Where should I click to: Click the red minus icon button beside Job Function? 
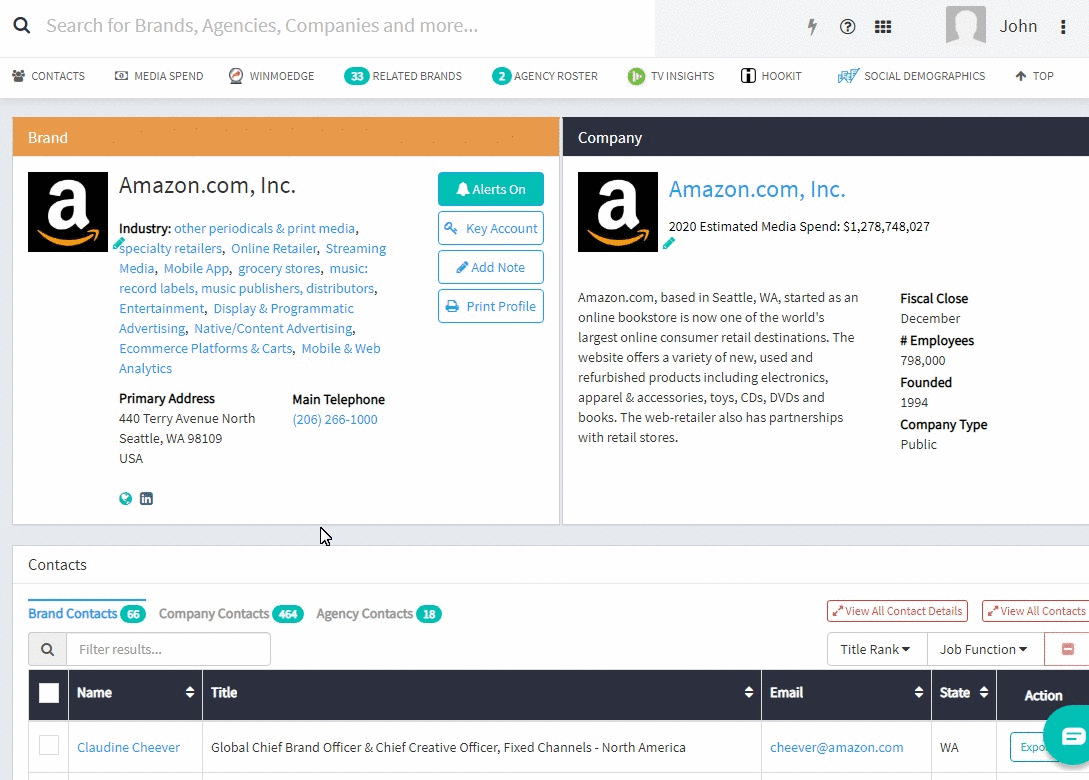(1067, 649)
